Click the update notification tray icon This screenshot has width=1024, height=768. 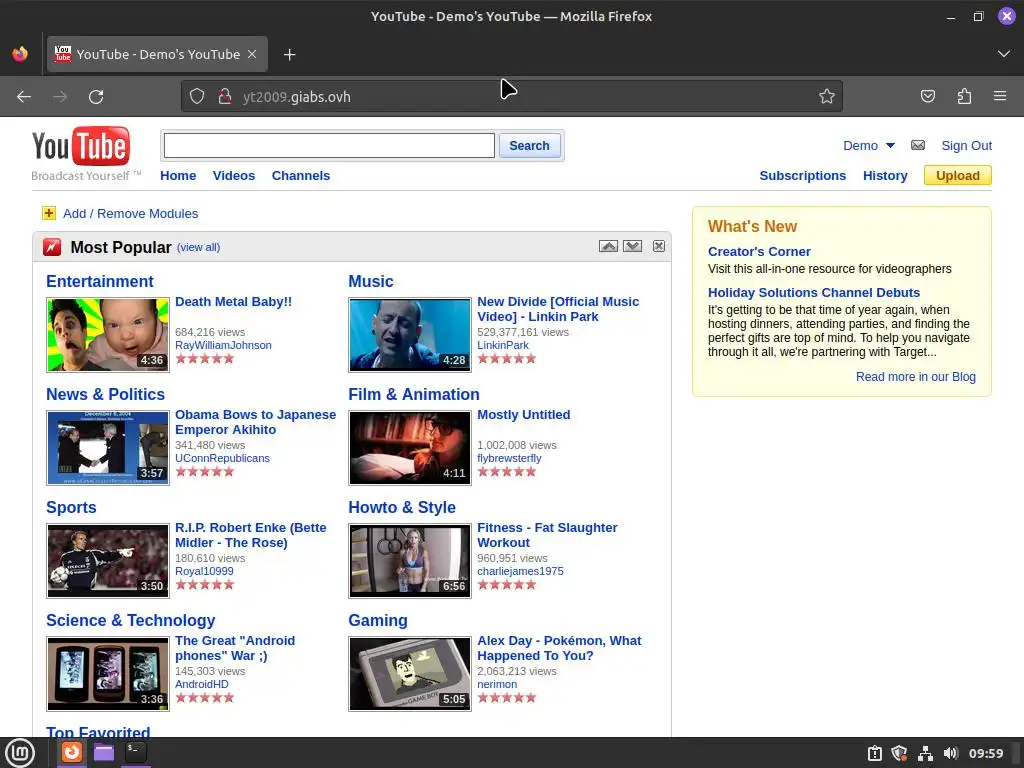(x=875, y=753)
